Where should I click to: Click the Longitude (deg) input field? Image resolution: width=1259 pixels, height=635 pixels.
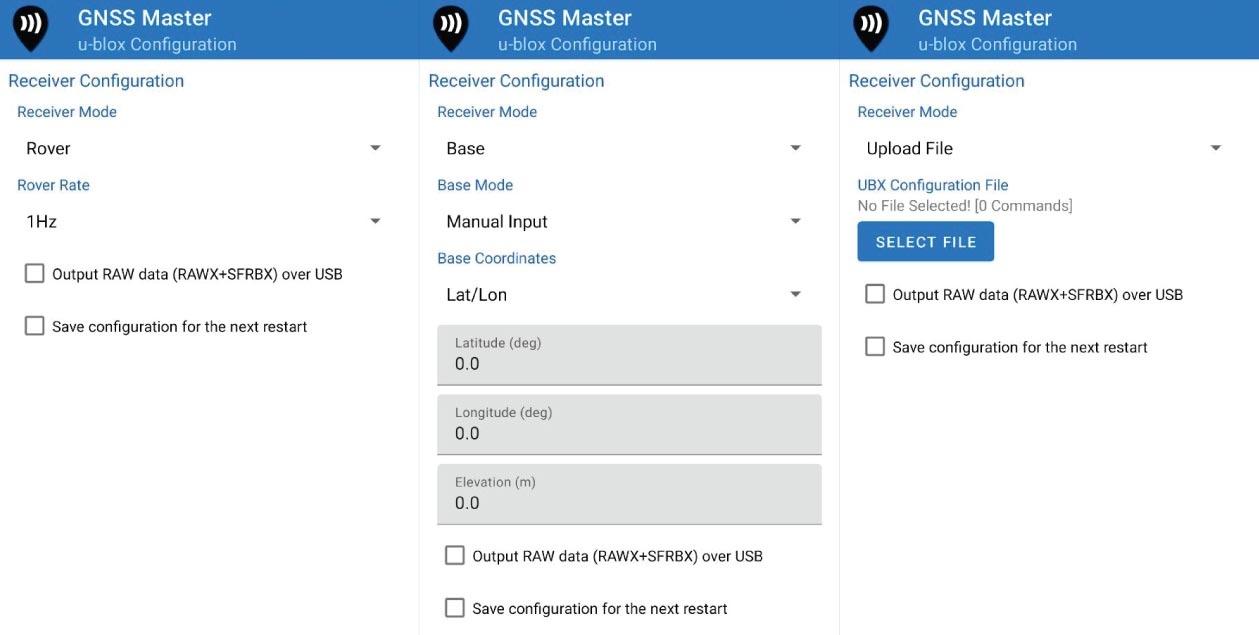pyautogui.click(x=629, y=425)
